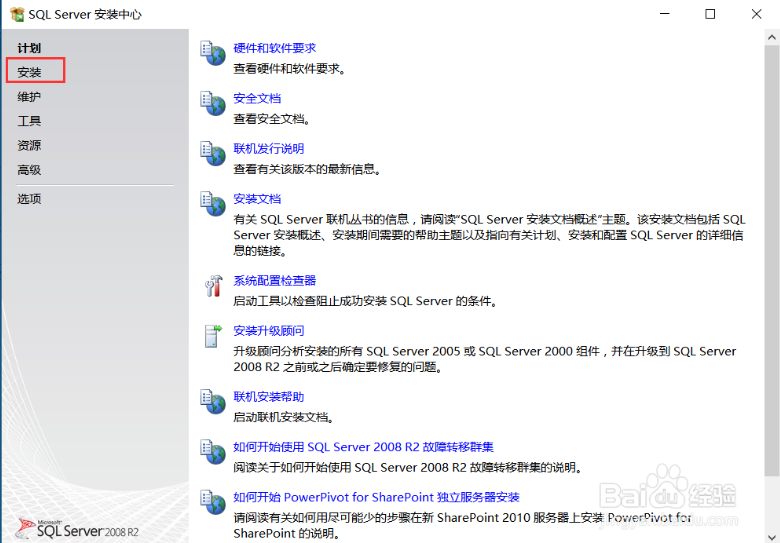Viewport: 780px width, 543px height.
Task: Minimize the SQL Server 安装中心 window
Action: 665,14
